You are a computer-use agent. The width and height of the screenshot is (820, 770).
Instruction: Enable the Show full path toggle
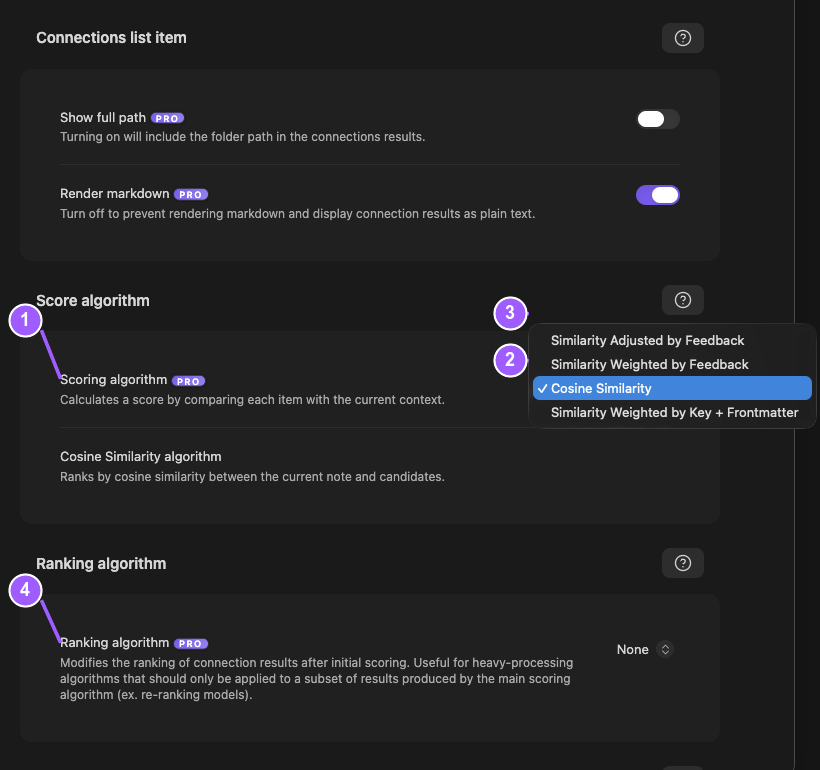[x=658, y=119]
